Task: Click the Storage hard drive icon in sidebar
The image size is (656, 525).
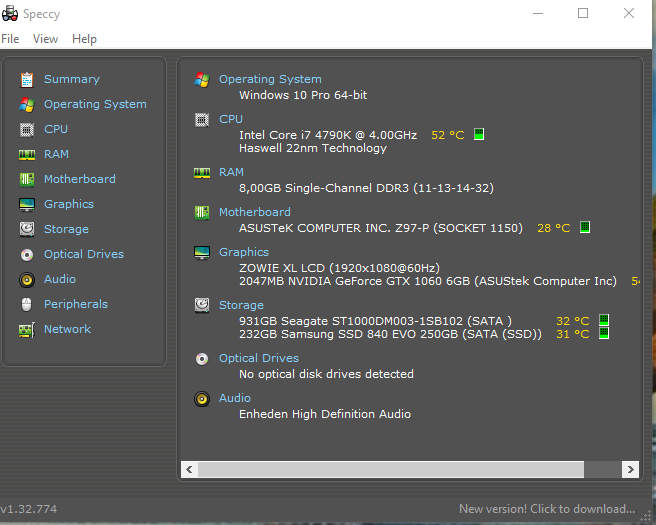Action: tap(27, 229)
